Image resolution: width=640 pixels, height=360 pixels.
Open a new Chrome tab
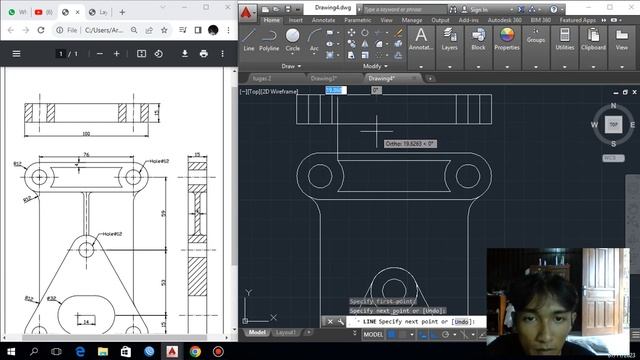point(122,12)
